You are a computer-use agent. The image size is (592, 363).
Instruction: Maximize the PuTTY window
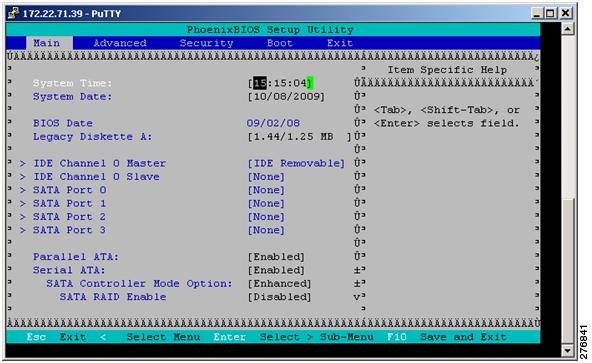click(550, 14)
